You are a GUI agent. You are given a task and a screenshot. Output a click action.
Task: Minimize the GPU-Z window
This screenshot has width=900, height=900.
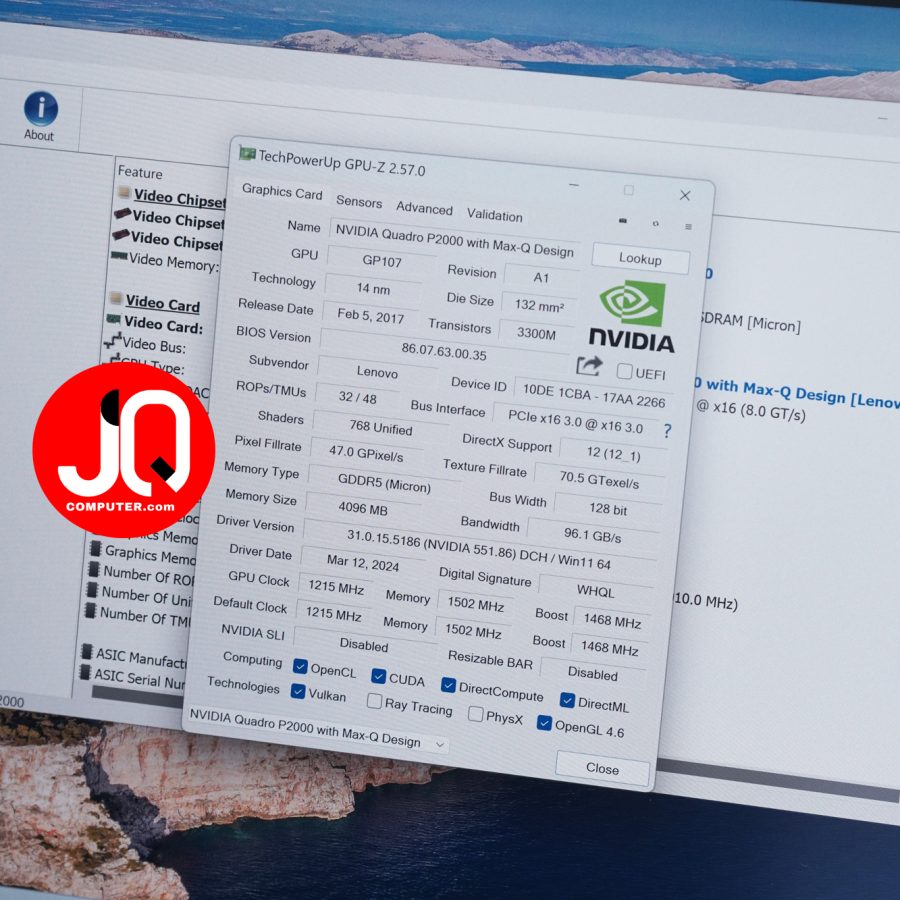pyautogui.click(x=573, y=185)
